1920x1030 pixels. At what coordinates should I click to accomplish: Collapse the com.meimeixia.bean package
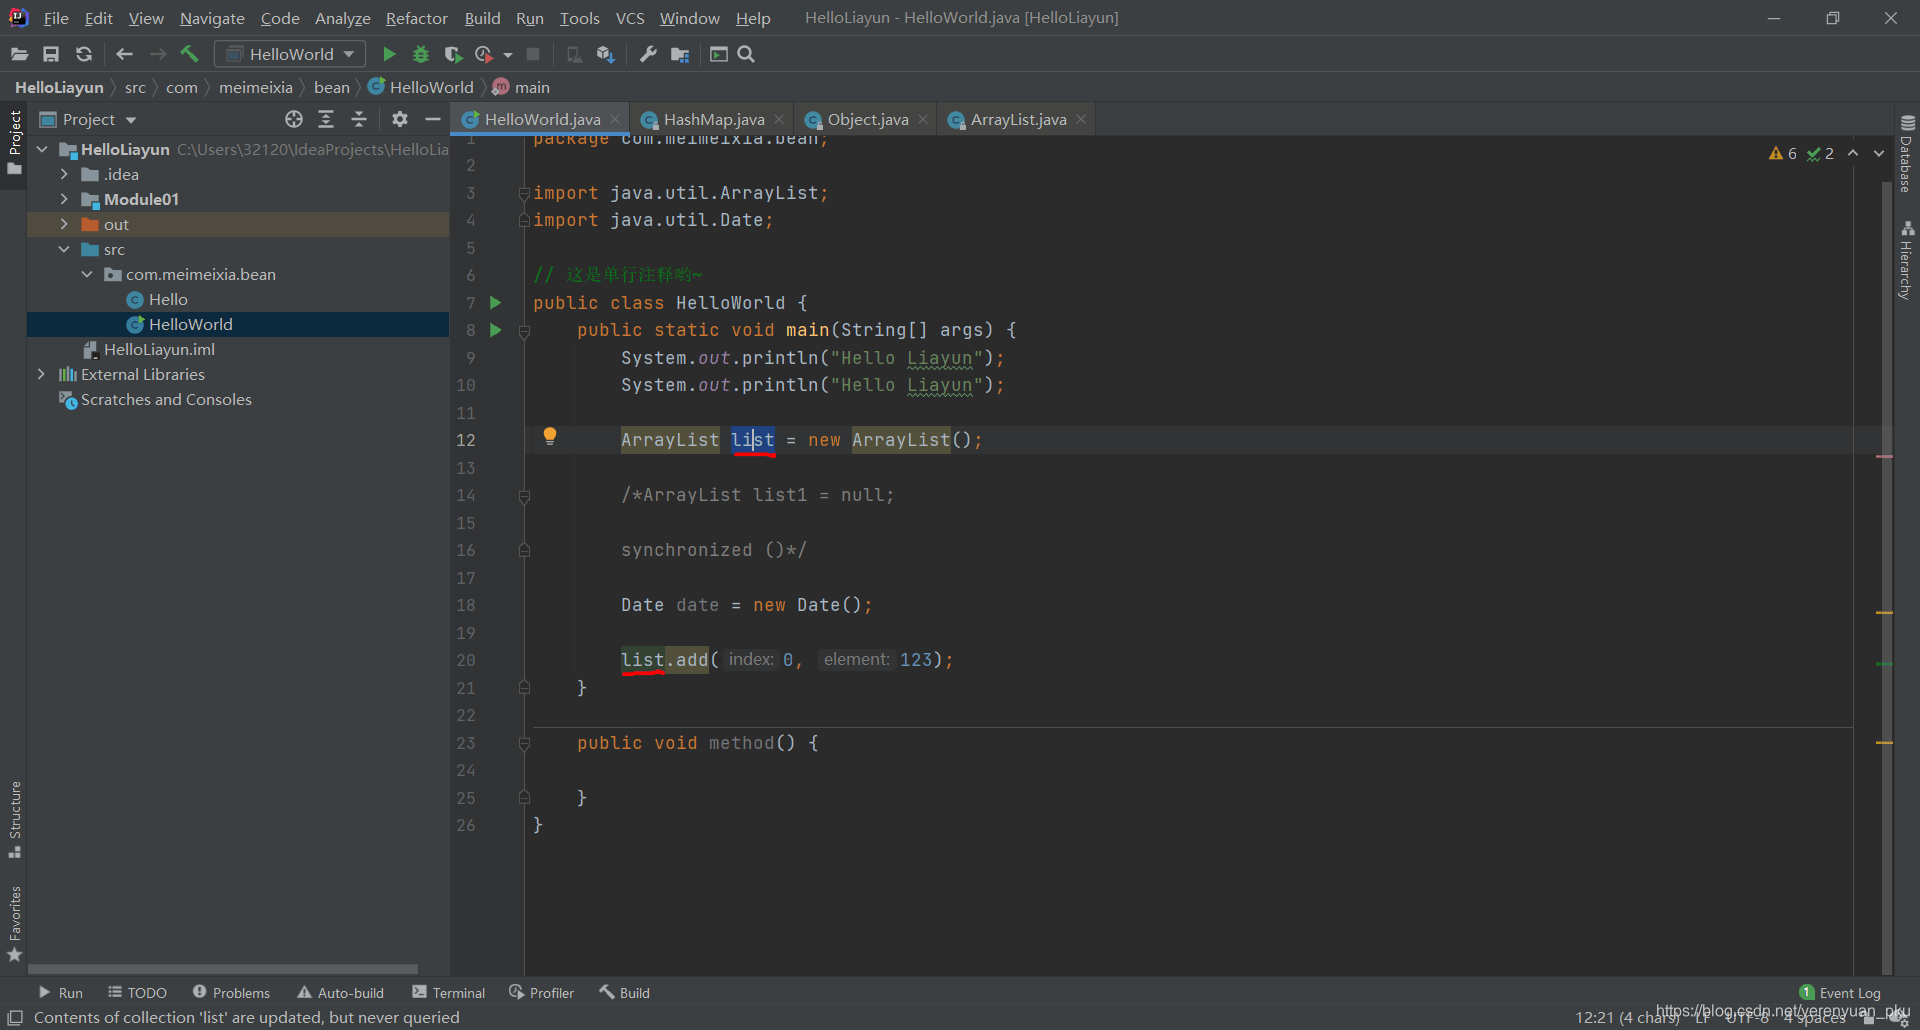pyautogui.click(x=87, y=274)
